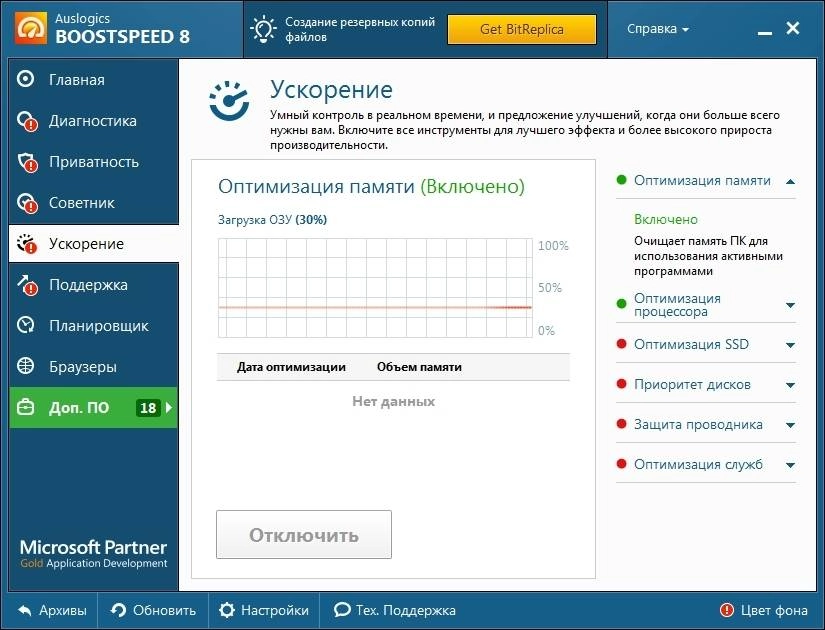Click the Нет данных text

(393, 402)
